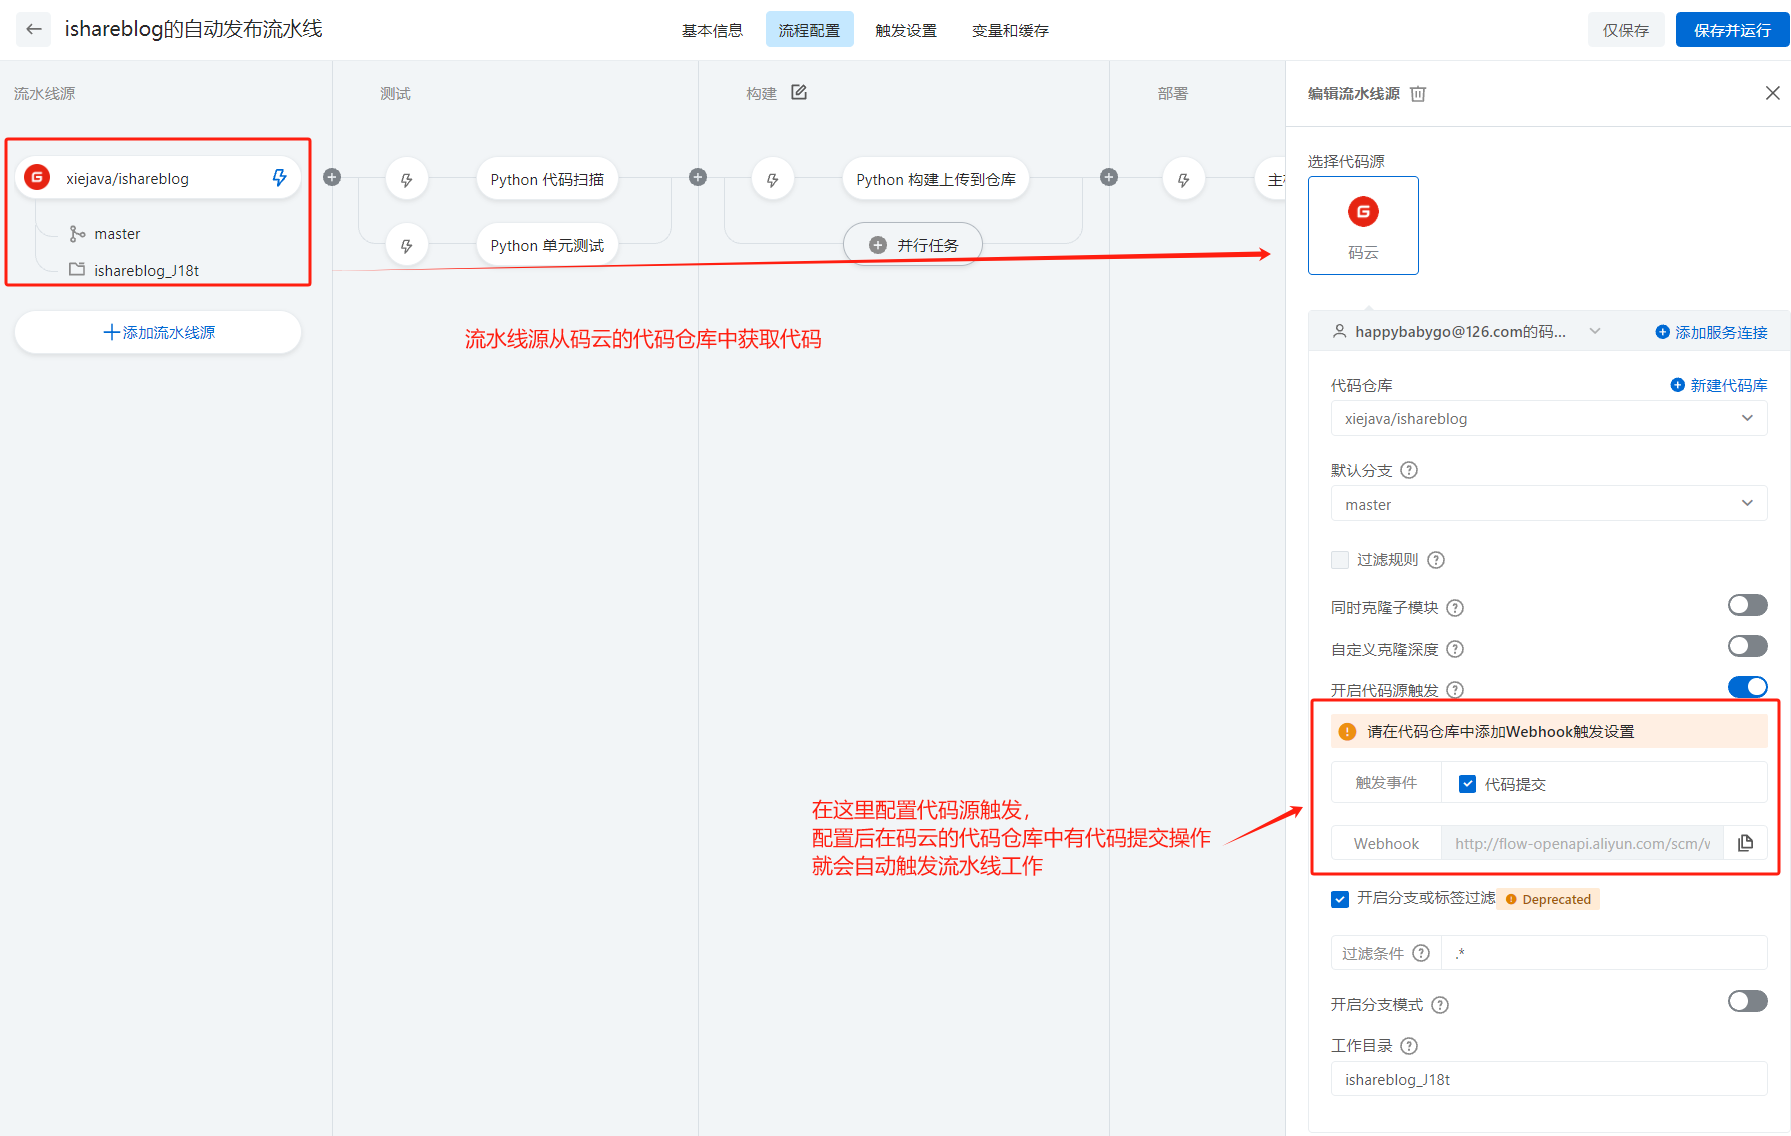Click the back arrow beside the pipeline title
Screen dimensions: 1791x1136
(33, 29)
